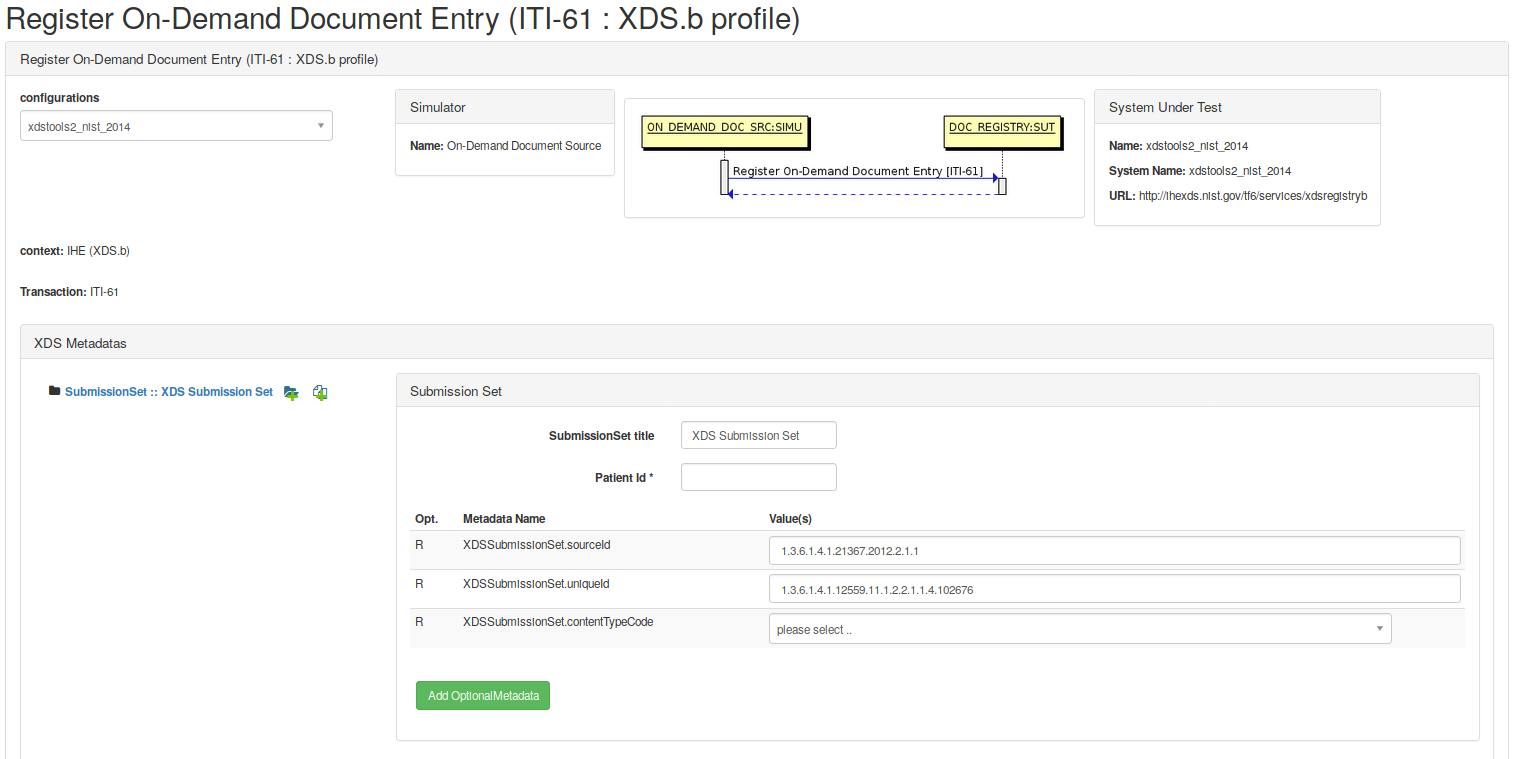Click the dashed return arrow in the diagram
The height and width of the screenshot is (759, 1518).
(x=862, y=195)
